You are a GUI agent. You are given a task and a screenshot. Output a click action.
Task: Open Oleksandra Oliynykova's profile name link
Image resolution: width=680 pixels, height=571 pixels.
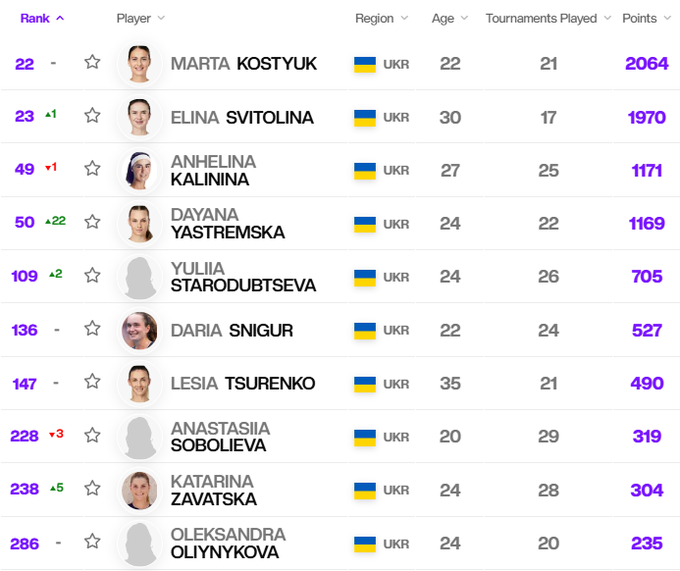[x=228, y=543]
